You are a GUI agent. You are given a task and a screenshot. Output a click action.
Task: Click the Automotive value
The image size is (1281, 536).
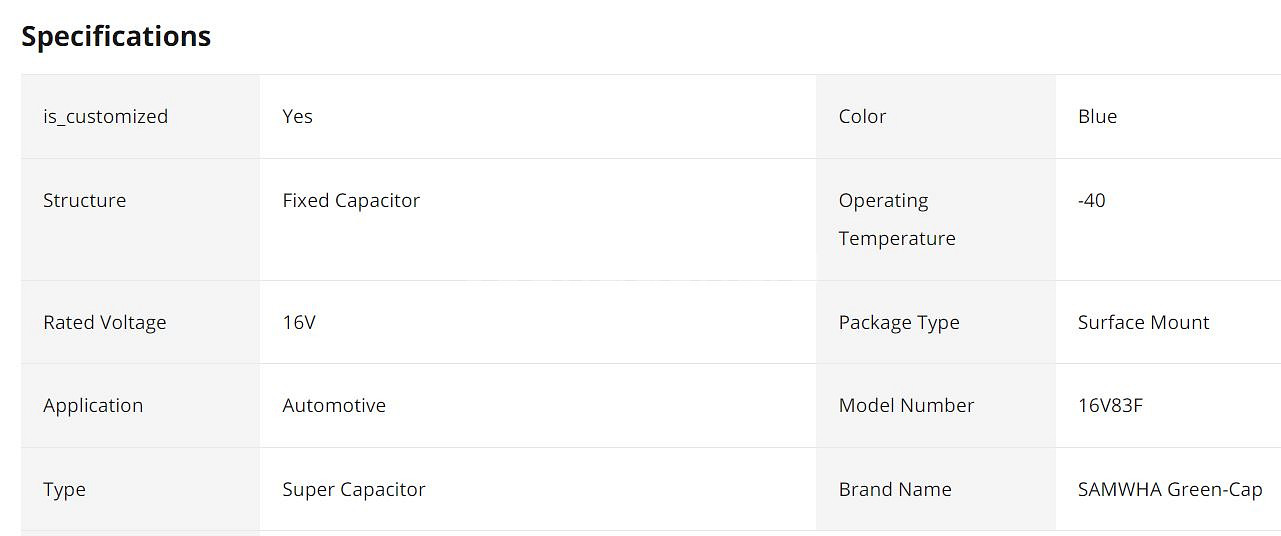(334, 405)
